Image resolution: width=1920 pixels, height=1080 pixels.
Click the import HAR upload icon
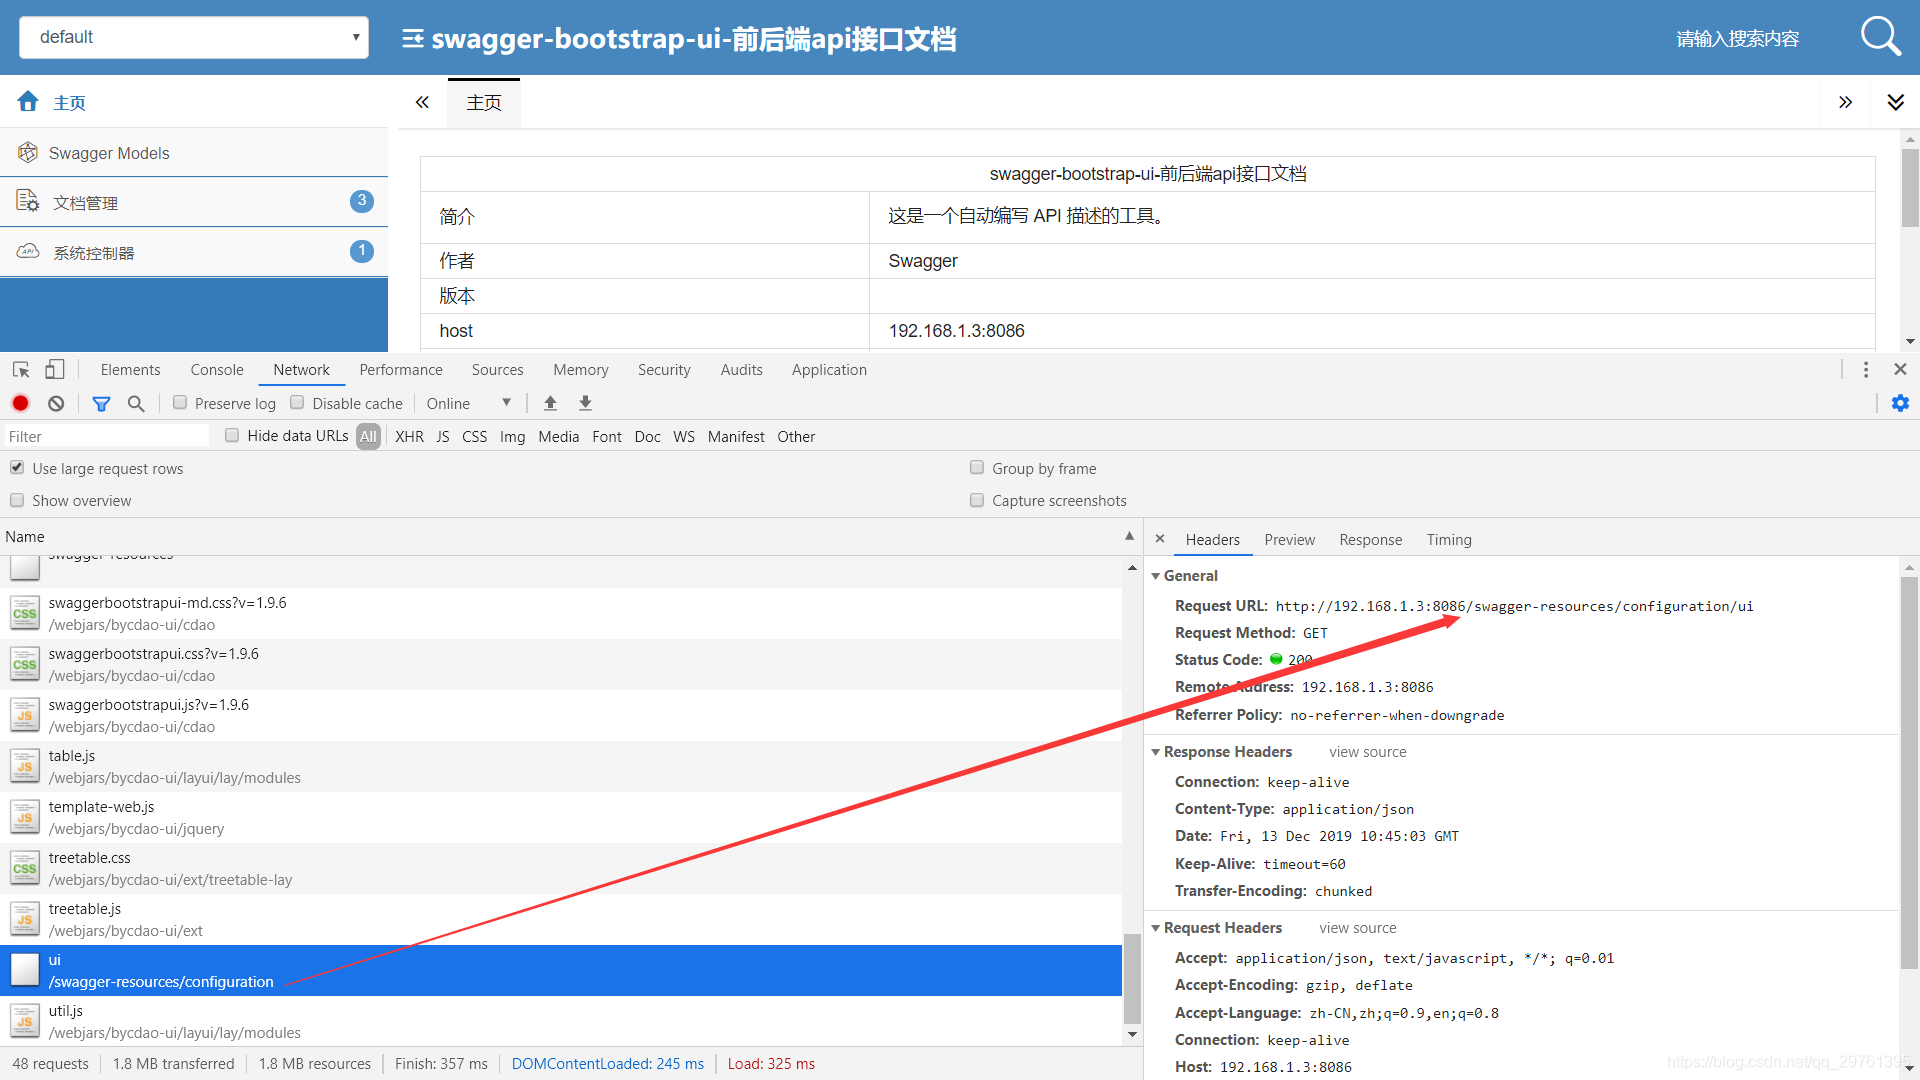click(x=550, y=403)
